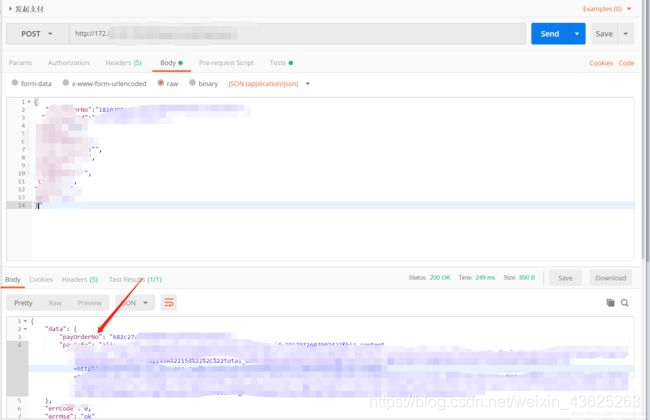Image resolution: width=650 pixels, height=420 pixels.
Task: Open the response Headers (5) tab
Action: click(80, 279)
